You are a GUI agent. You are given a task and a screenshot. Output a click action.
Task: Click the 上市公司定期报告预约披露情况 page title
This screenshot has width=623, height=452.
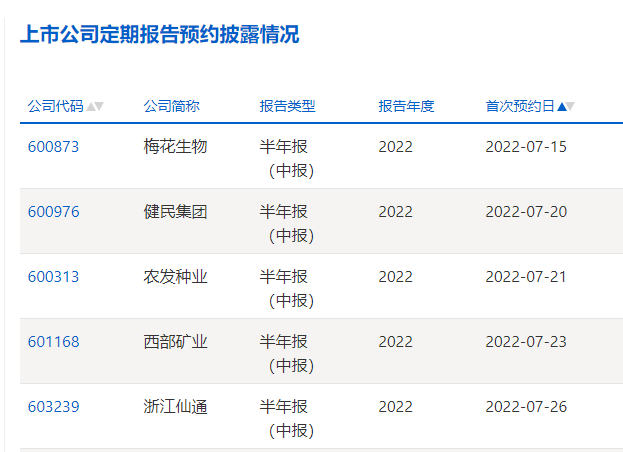coord(159,35)
